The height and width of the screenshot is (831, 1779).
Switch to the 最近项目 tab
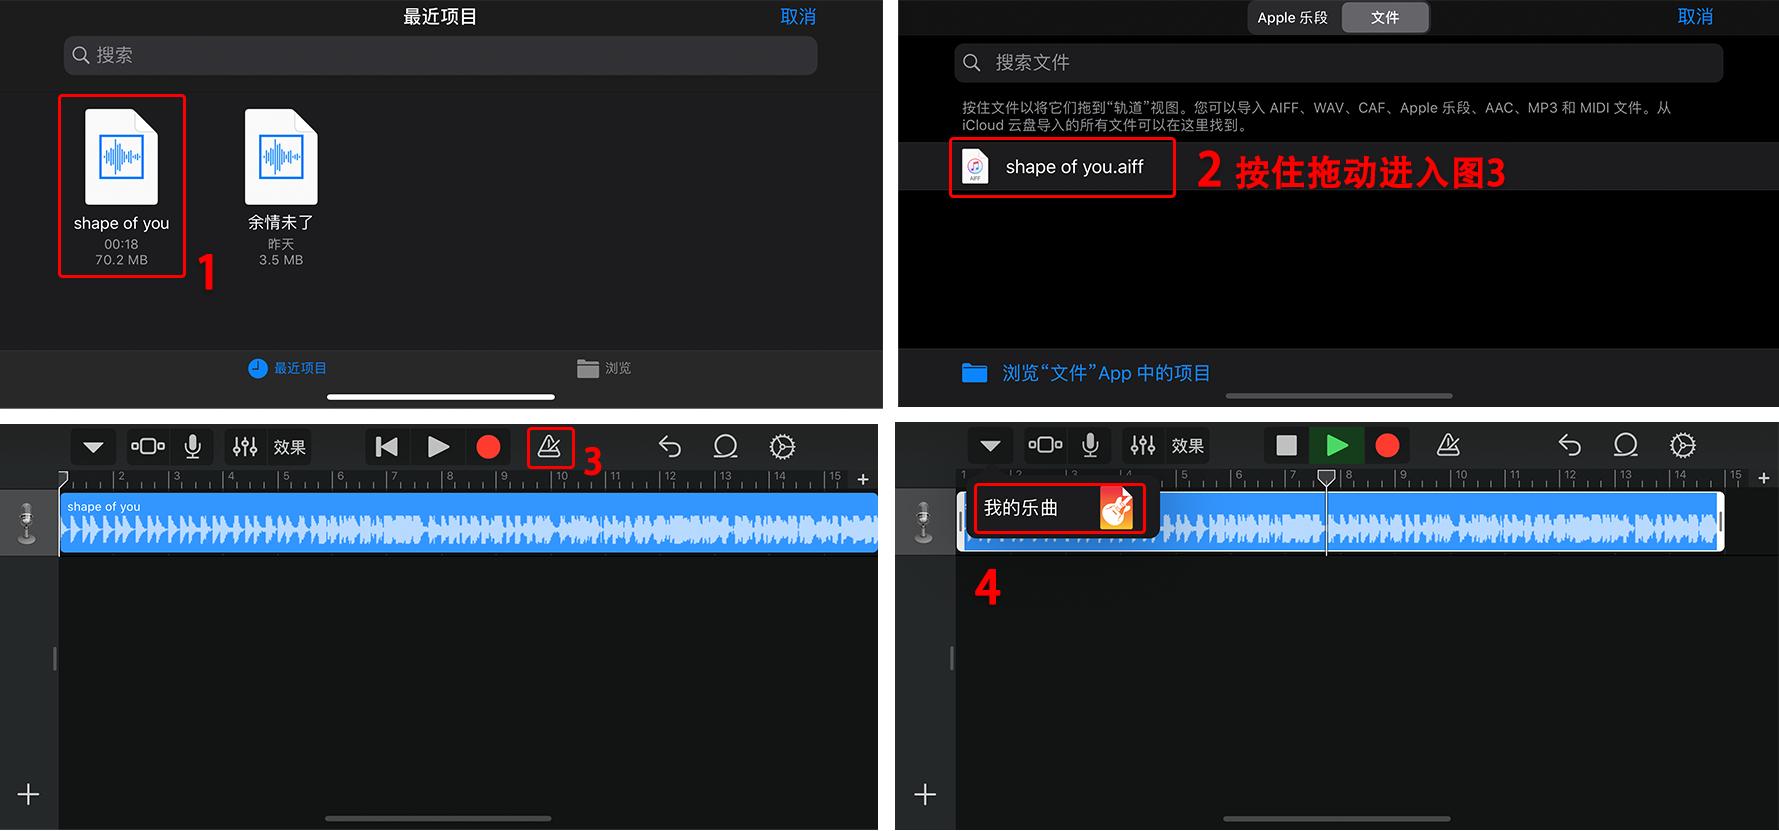[287, 368]
